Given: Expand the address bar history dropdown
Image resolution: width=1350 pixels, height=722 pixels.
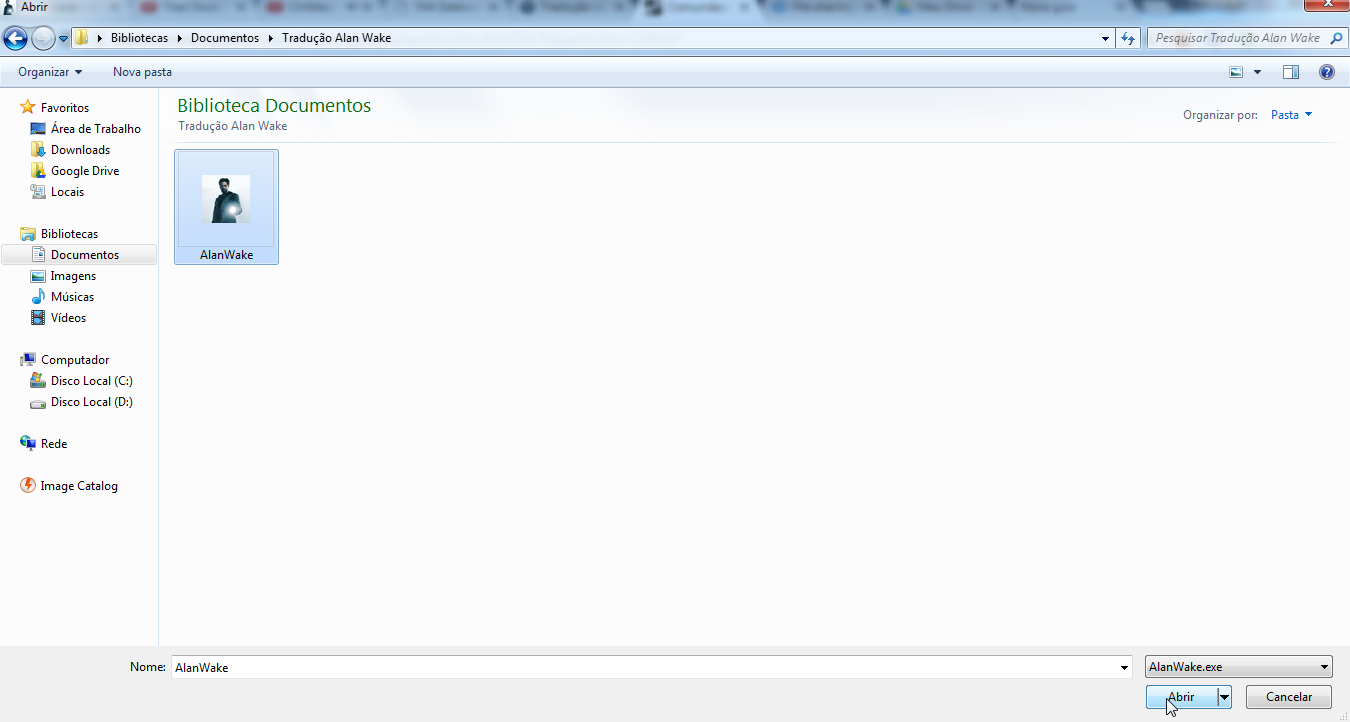Looking at the screenshot, I should [x=1105, y=39].
